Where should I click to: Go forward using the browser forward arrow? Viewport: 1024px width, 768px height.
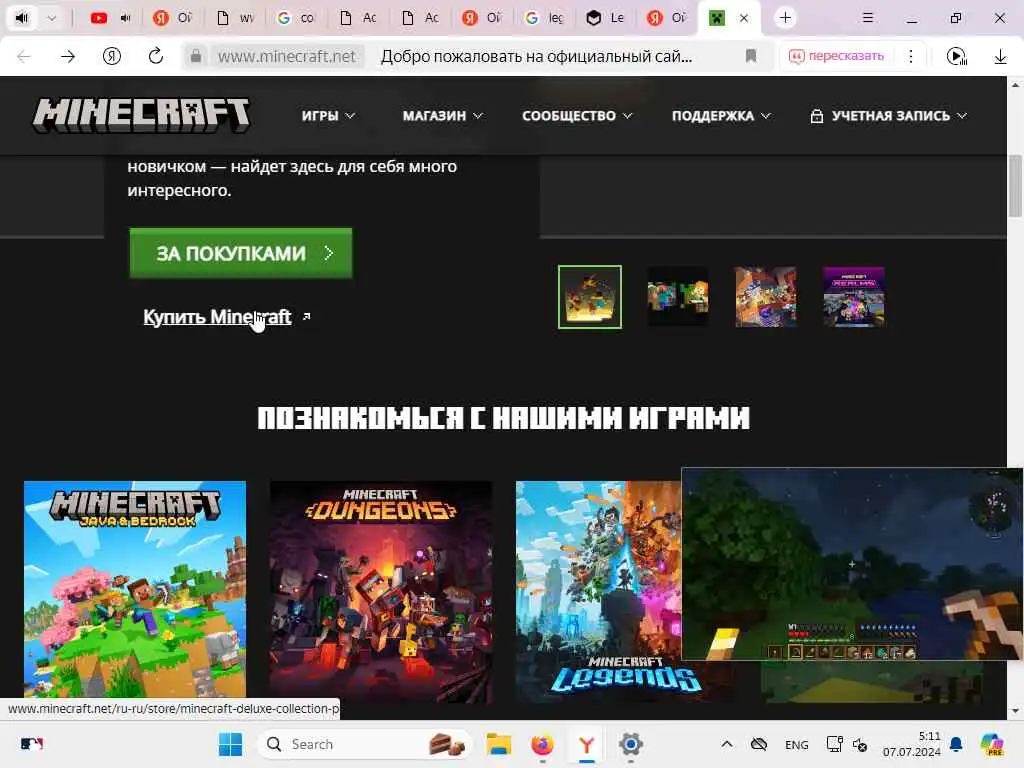tap(68, 57)
